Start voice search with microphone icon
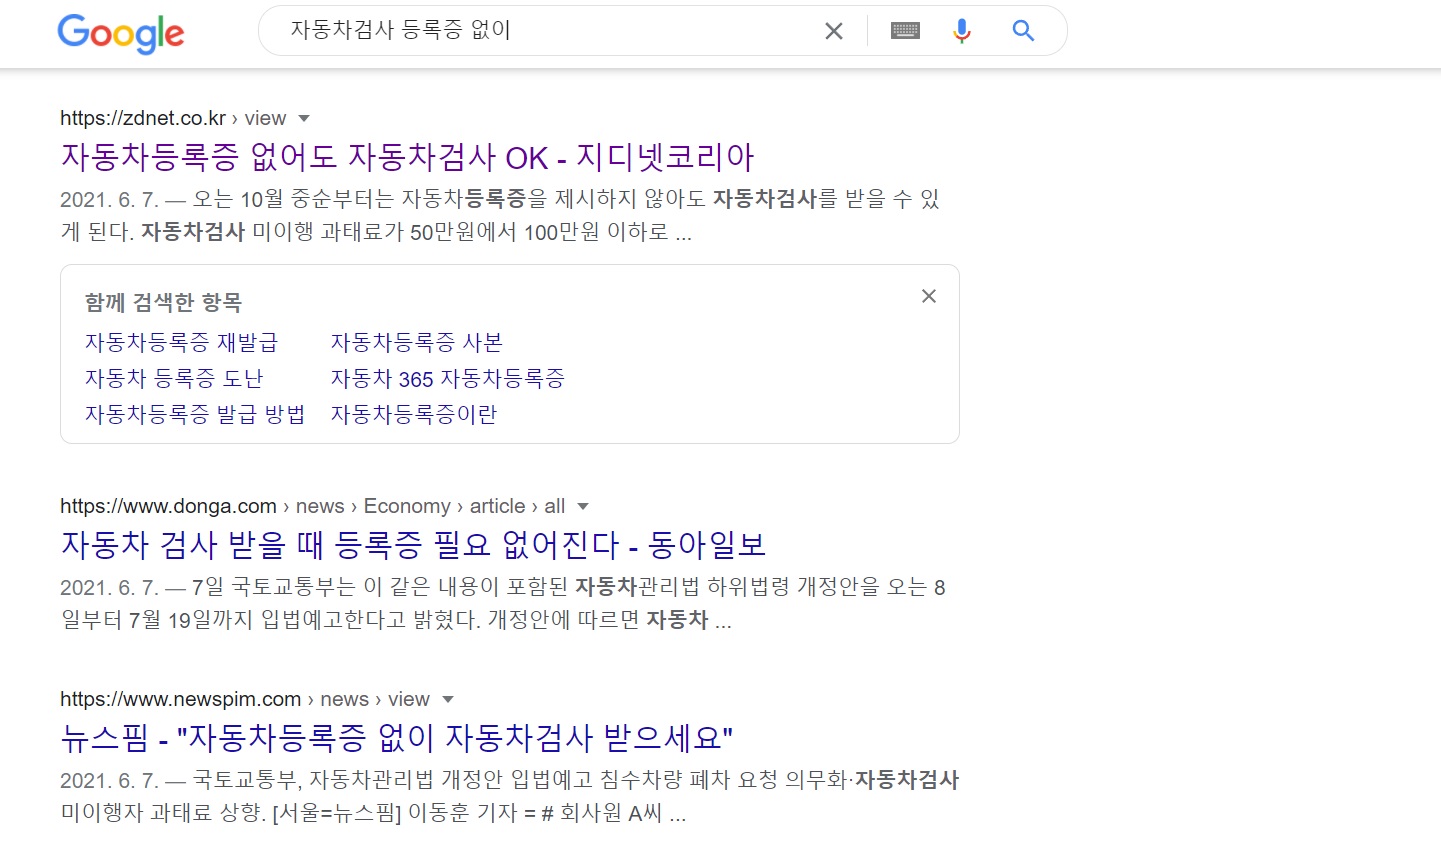 click(962, 31)
